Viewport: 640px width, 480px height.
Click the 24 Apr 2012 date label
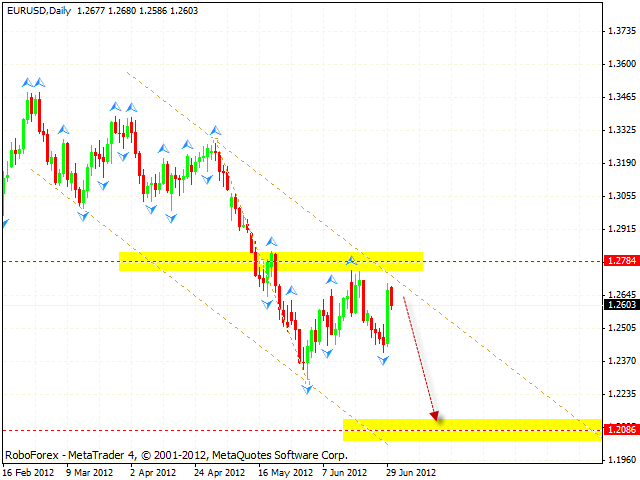[x=220, y=471]
